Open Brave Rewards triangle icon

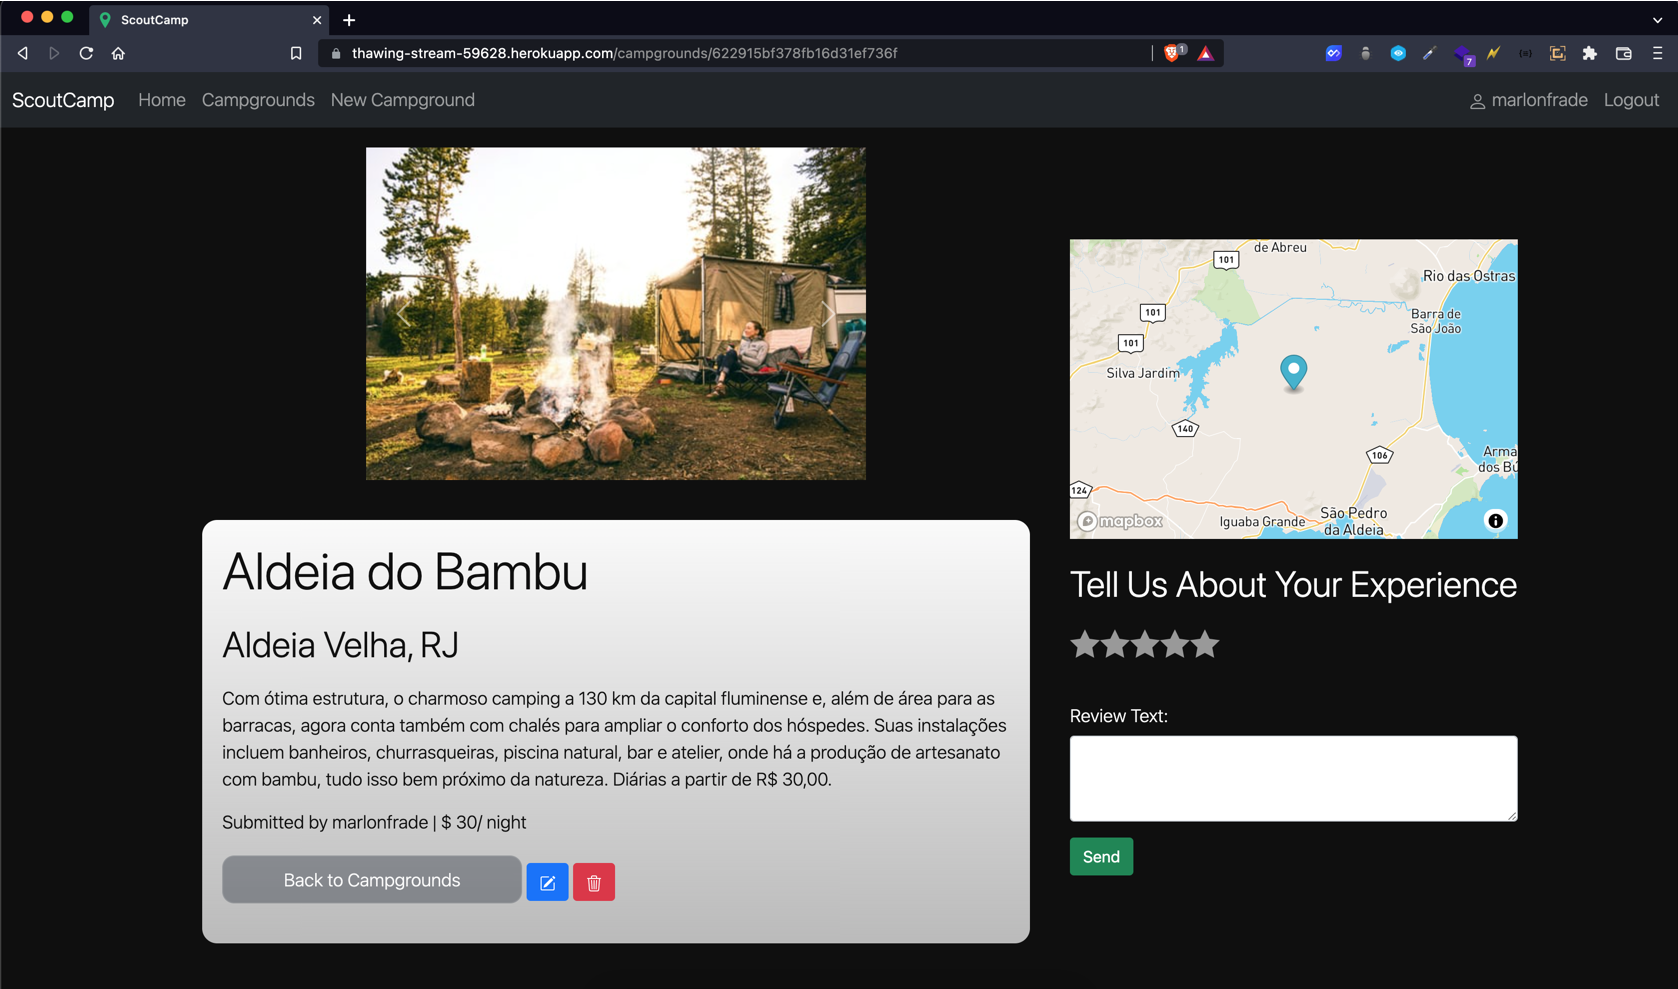tap(1205, 53)
